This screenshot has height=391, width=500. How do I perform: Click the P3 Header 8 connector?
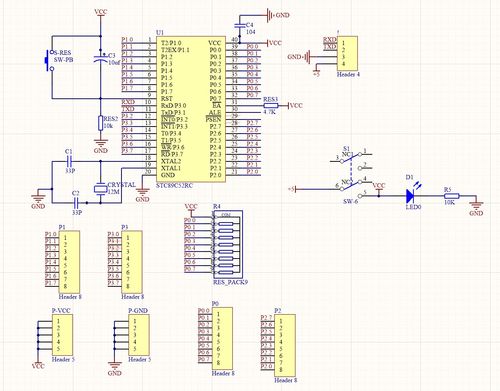coord(132,262)
